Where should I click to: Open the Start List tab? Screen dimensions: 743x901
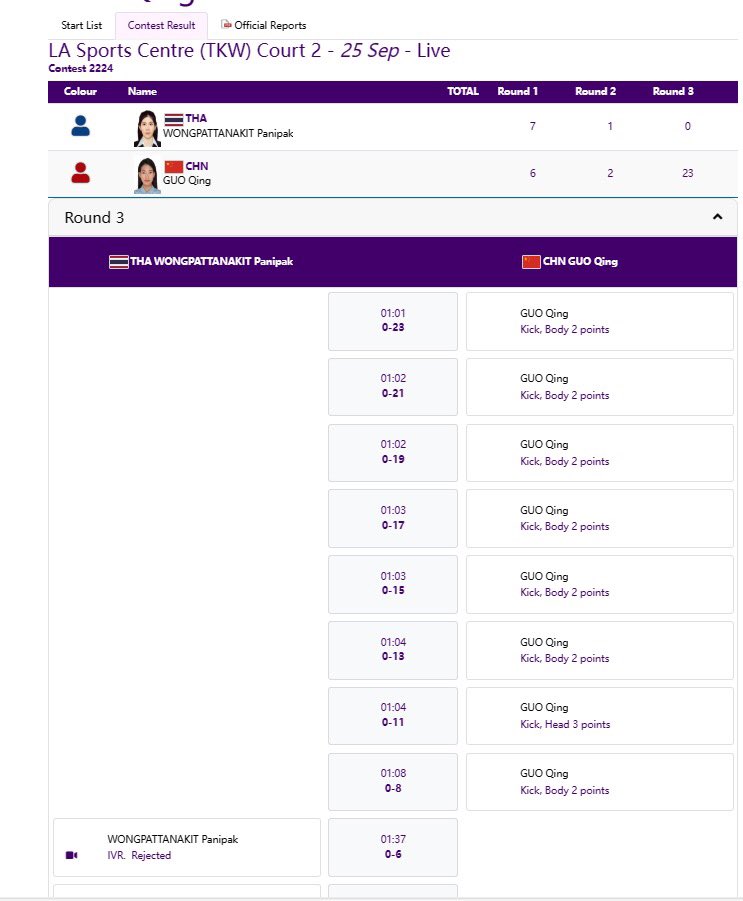82,25
